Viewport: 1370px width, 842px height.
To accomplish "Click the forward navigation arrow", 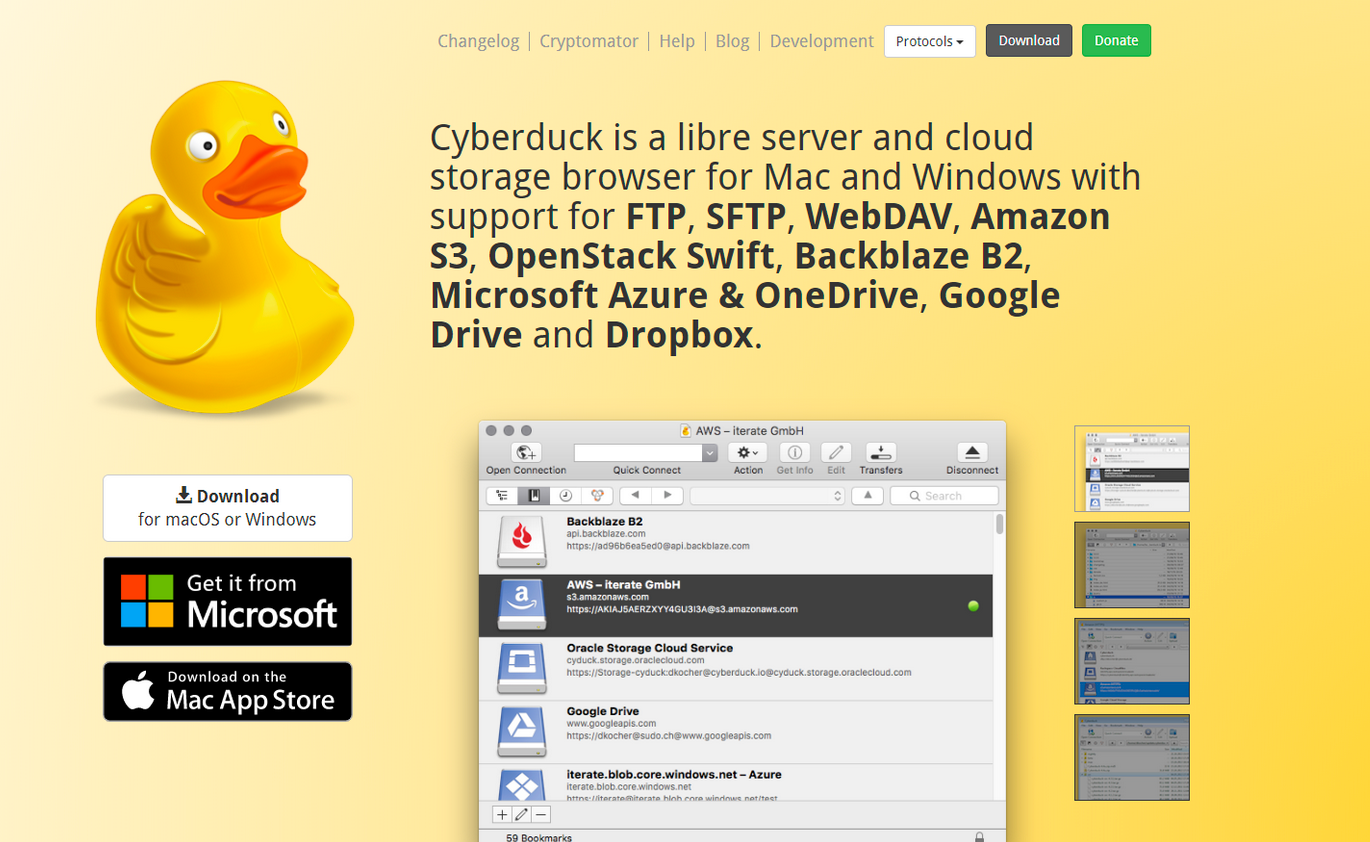I will [668, 496].
